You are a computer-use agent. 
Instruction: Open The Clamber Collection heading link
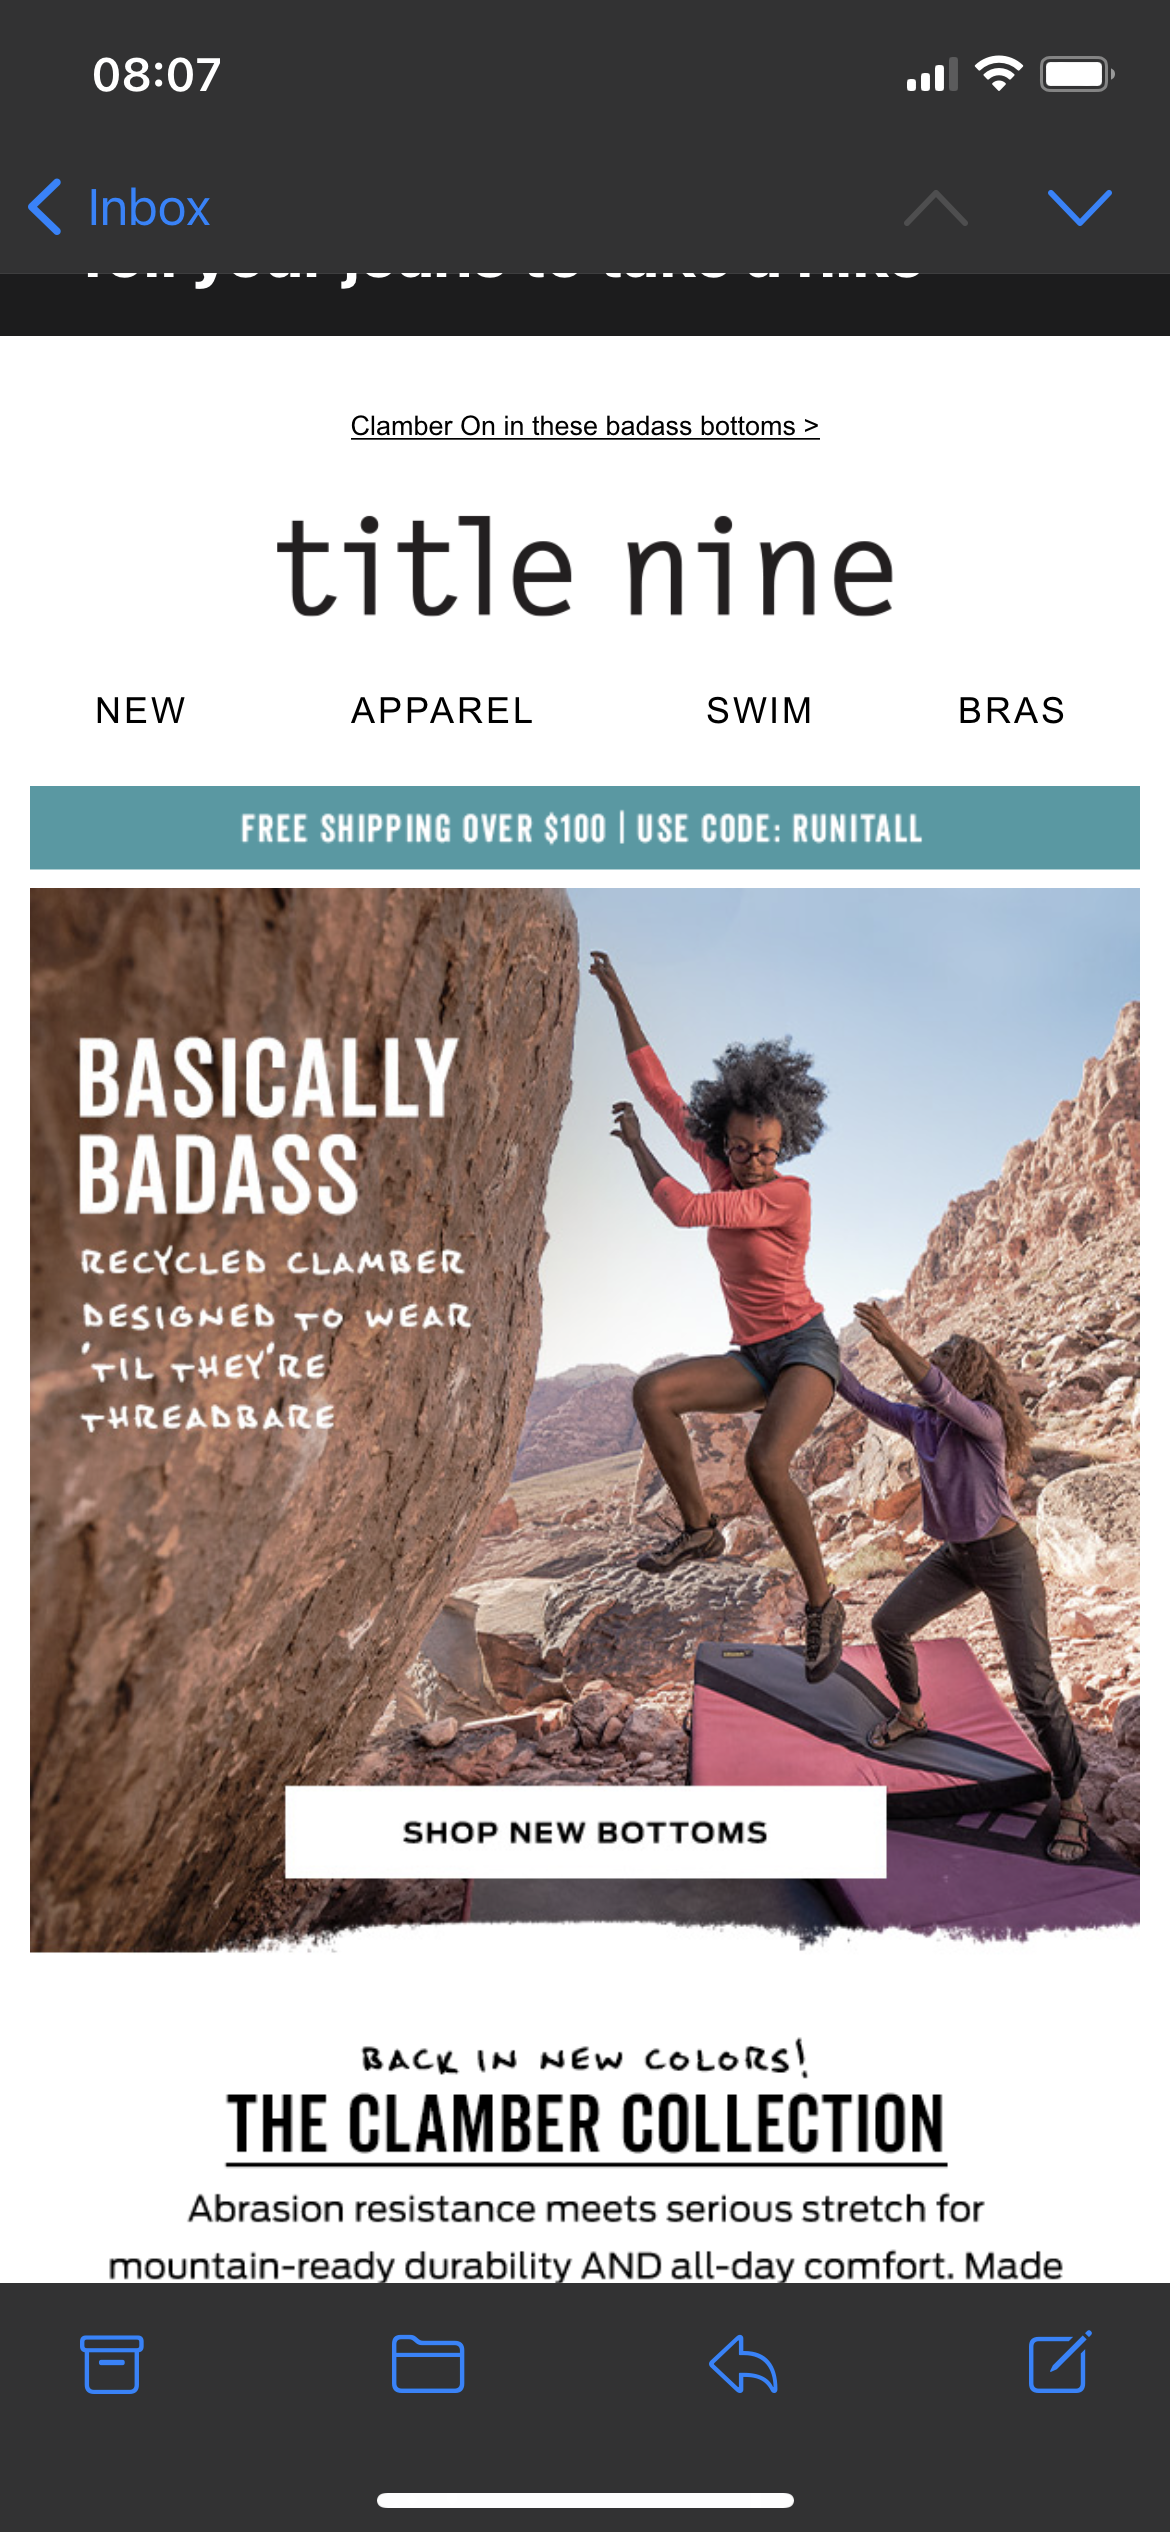(586, 2125)
